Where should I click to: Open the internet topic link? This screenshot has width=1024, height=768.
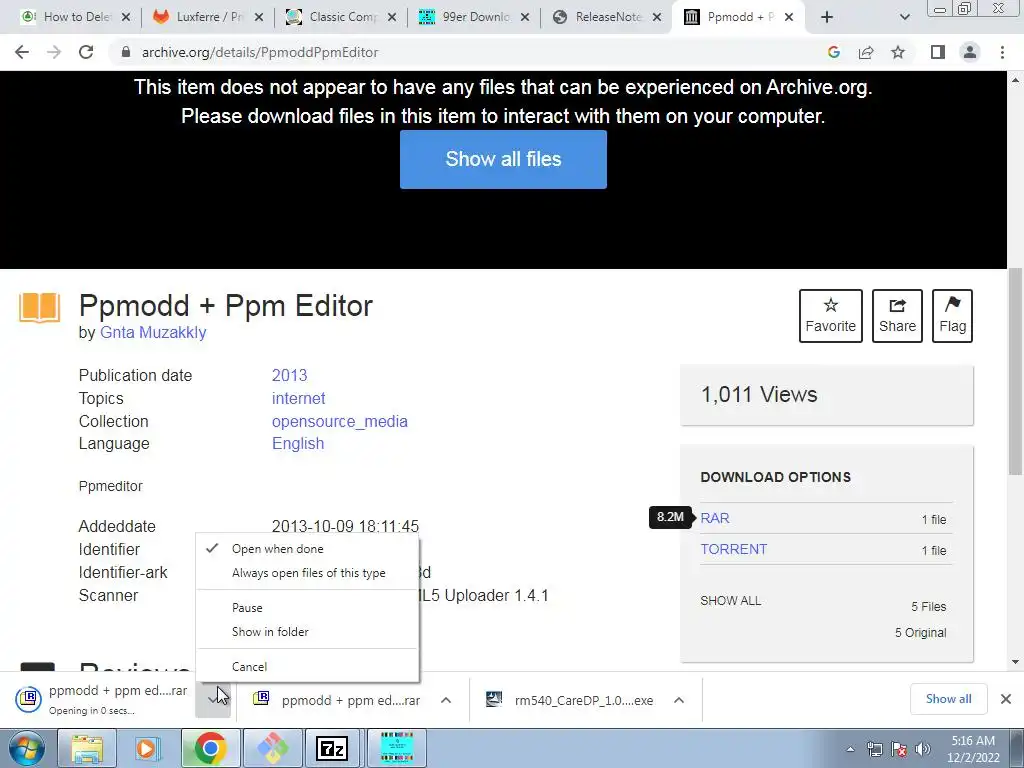click(298, 398)
